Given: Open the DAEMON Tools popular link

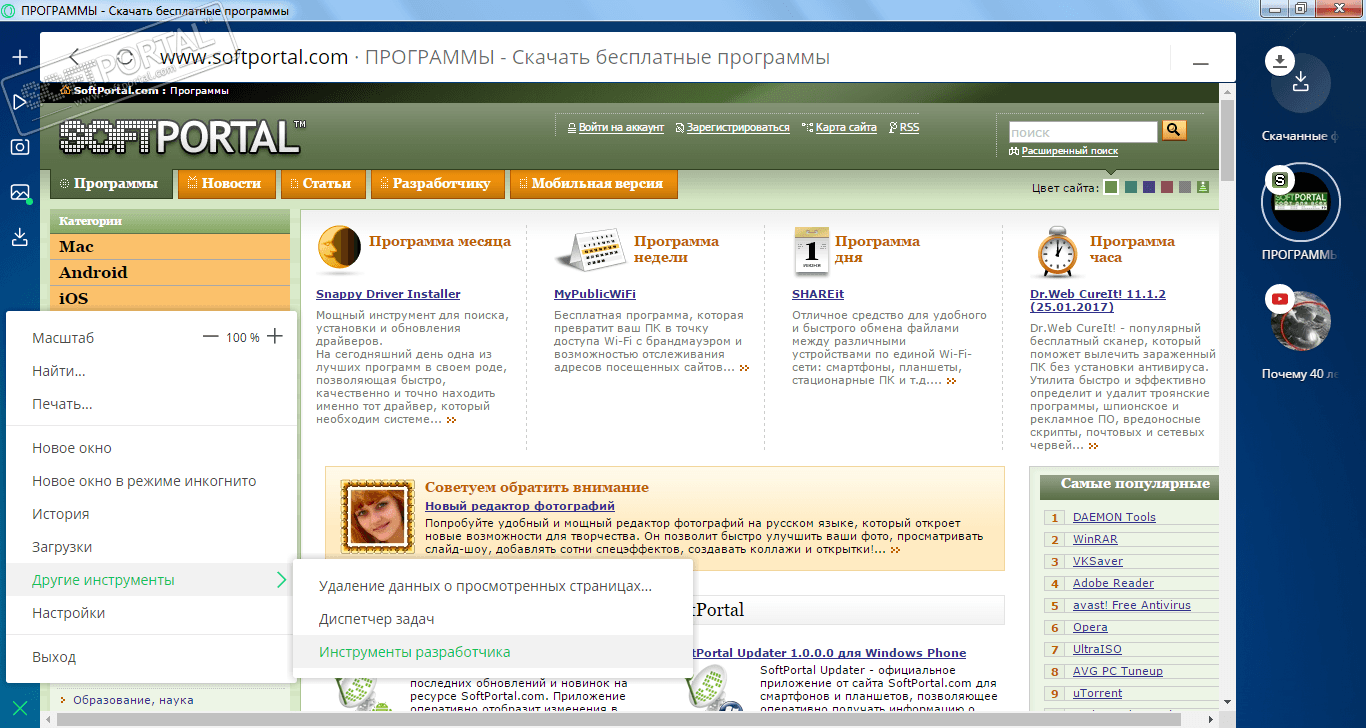Looking at the screenshot, I should point(1114,517).
